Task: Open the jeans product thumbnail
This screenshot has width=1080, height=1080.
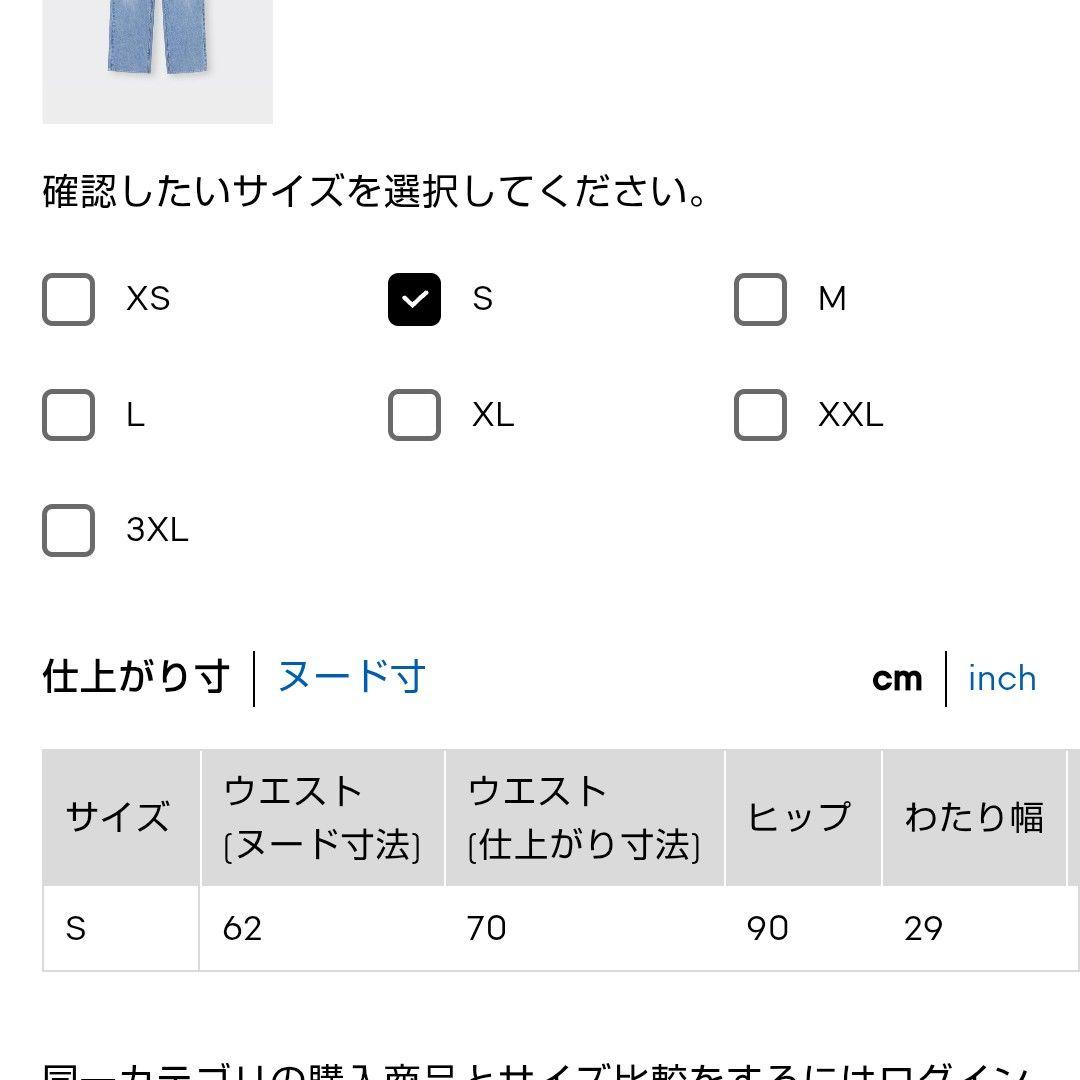Action: 158,62
